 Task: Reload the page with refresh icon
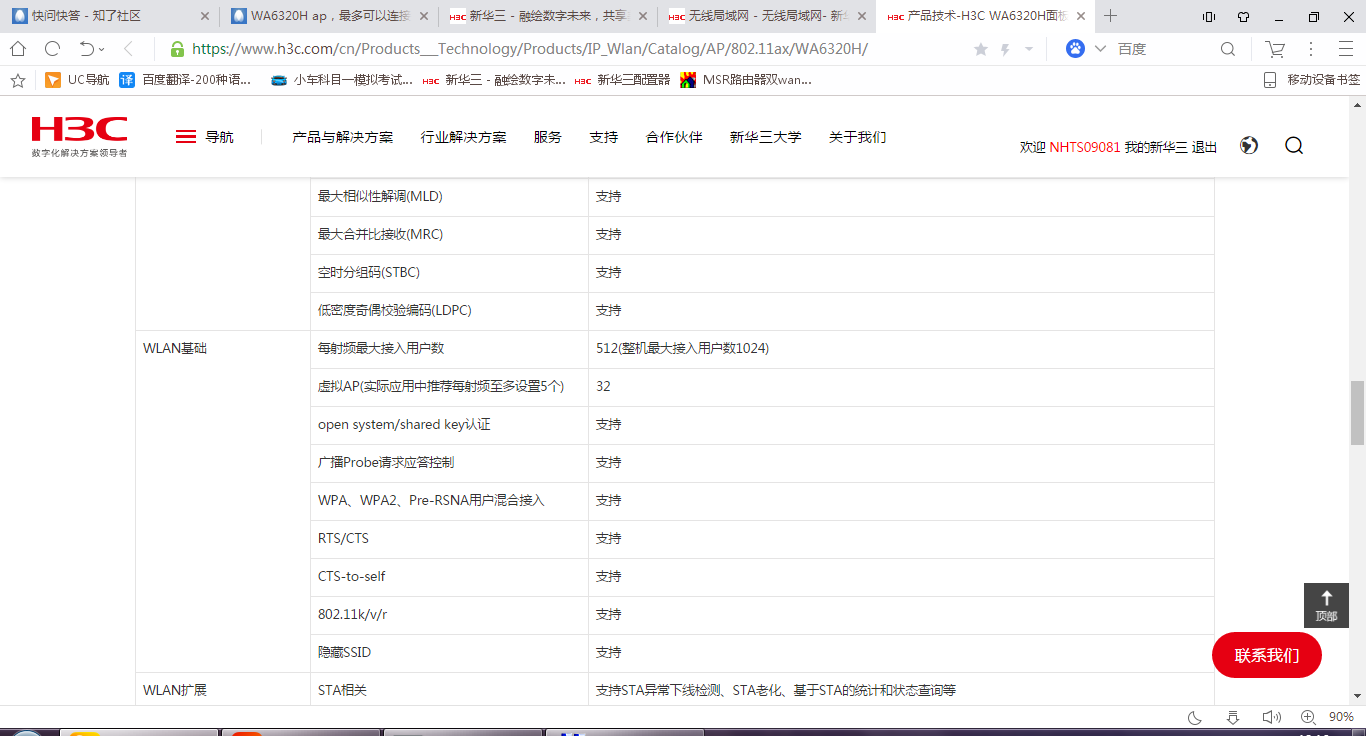tap(52, 49)
